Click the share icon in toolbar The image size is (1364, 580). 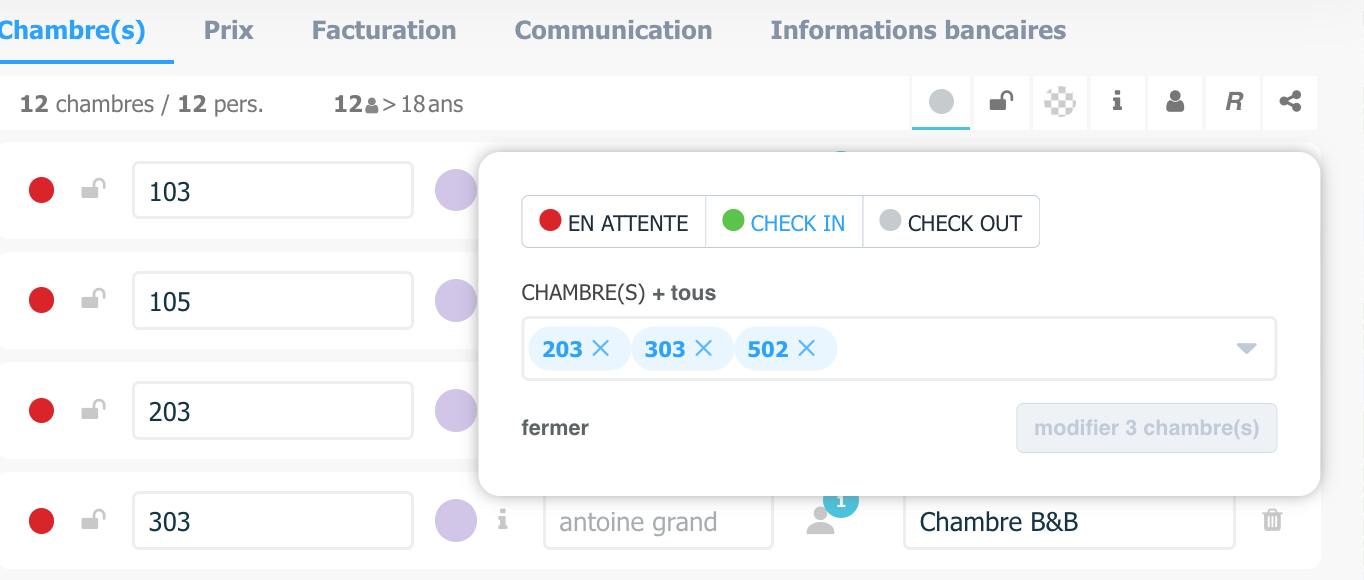(x=1290, y=102)
